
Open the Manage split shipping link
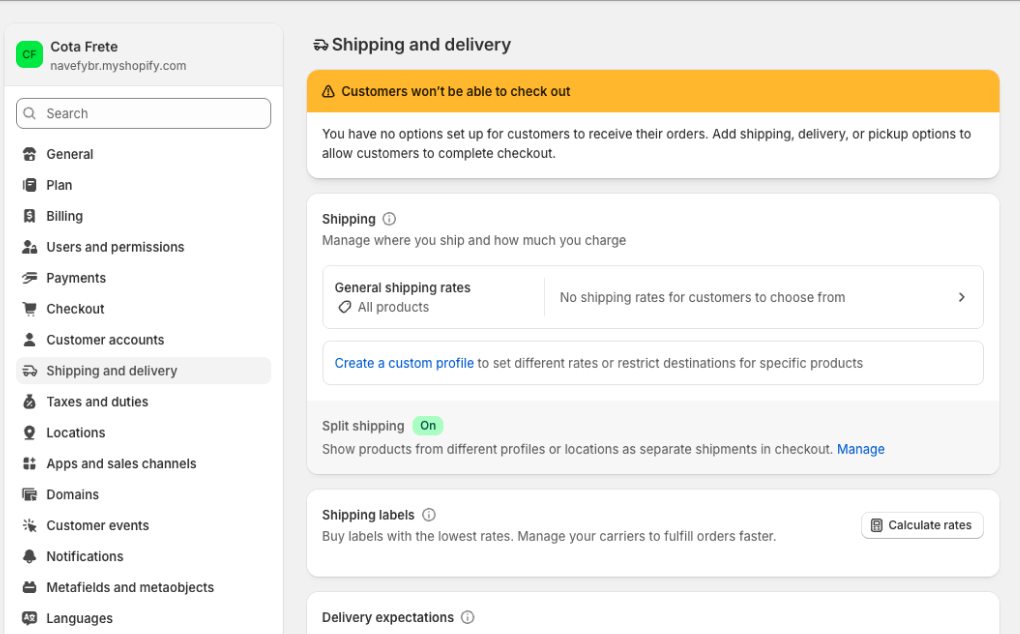click(x=860, y=449)
